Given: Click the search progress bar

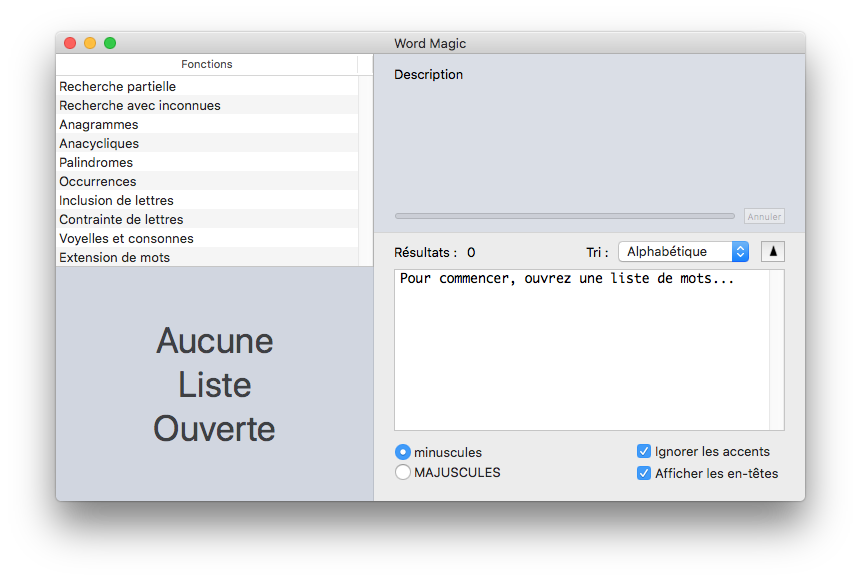Looking at the screenshot, I should click(x=564, y=216).
